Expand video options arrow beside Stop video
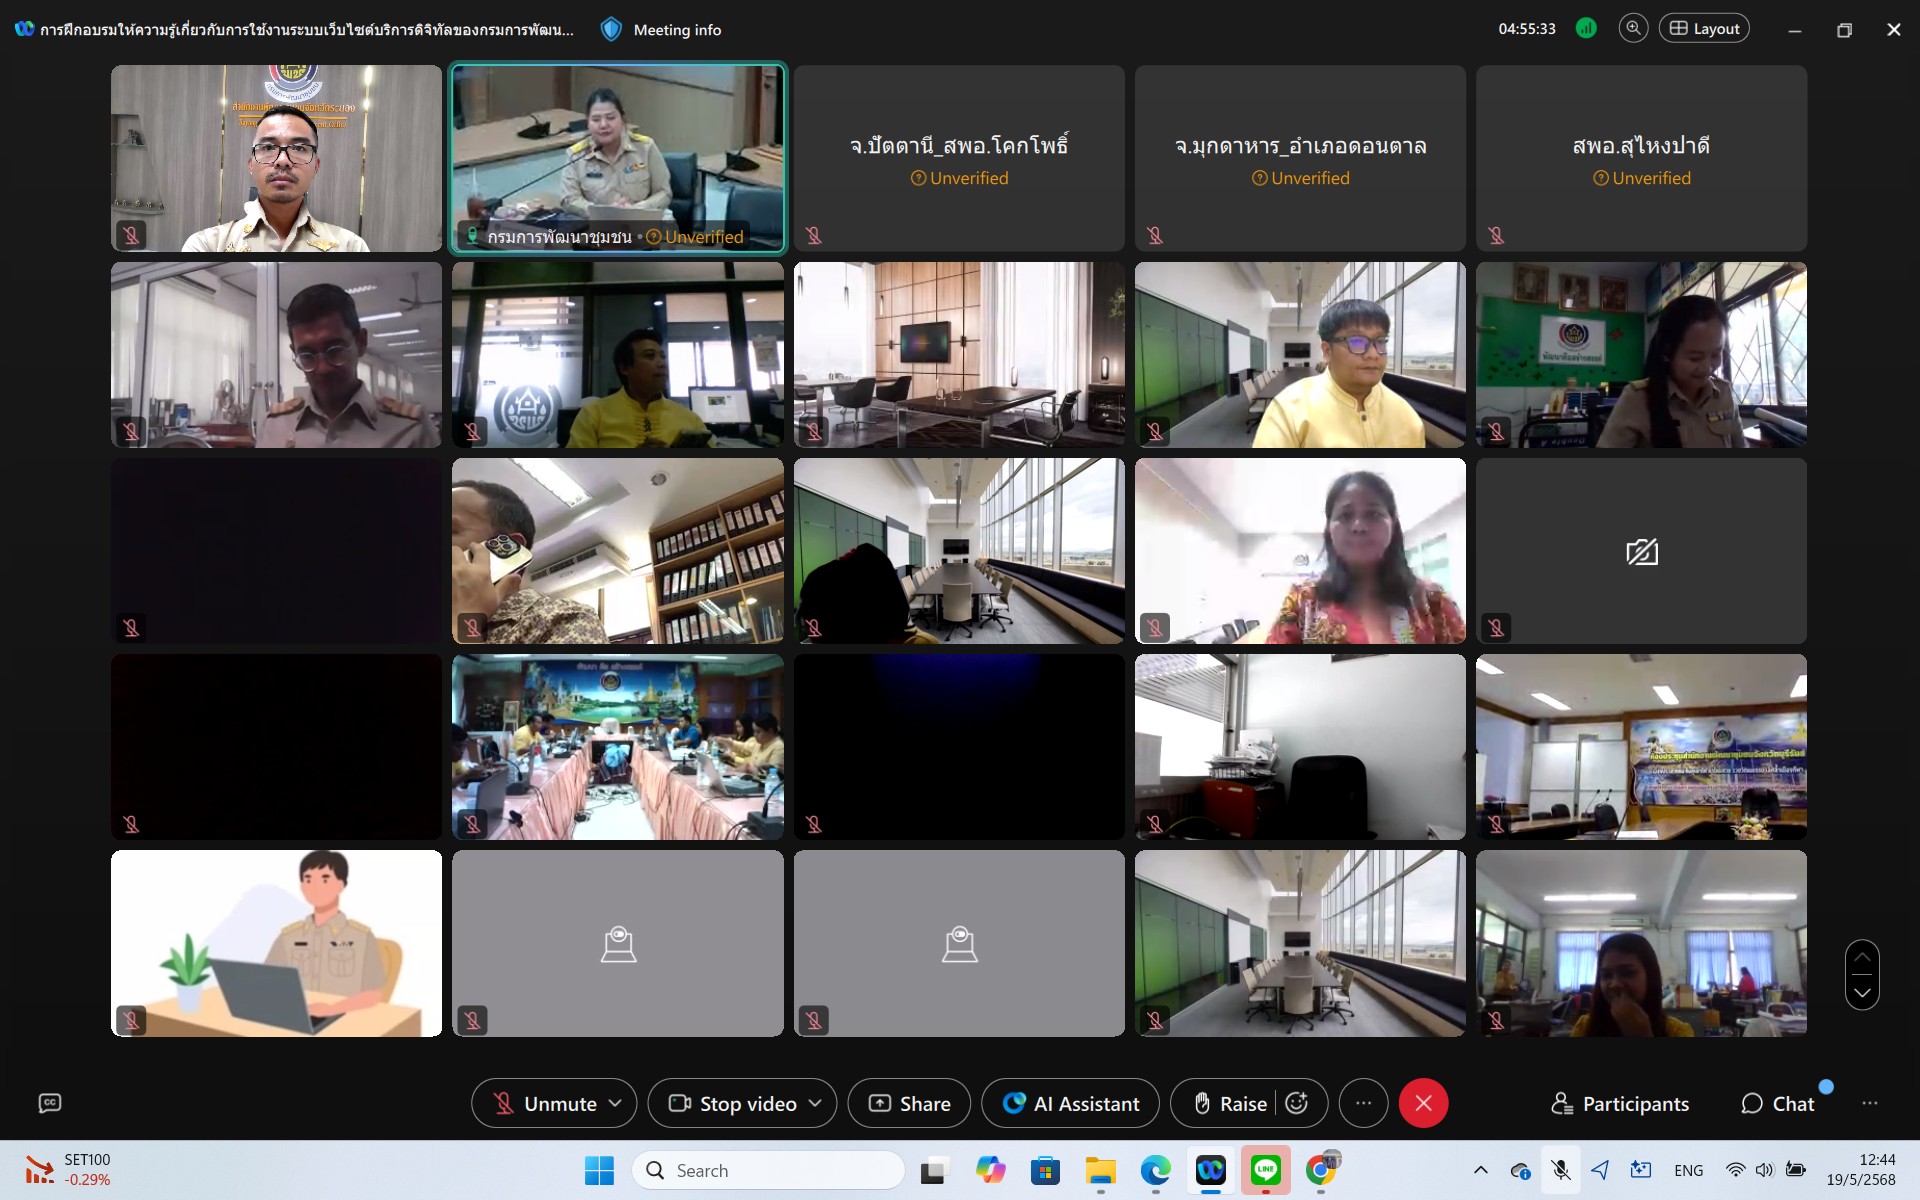This screenshot has height=1200, width=1920. click(x=815, y=1103)
